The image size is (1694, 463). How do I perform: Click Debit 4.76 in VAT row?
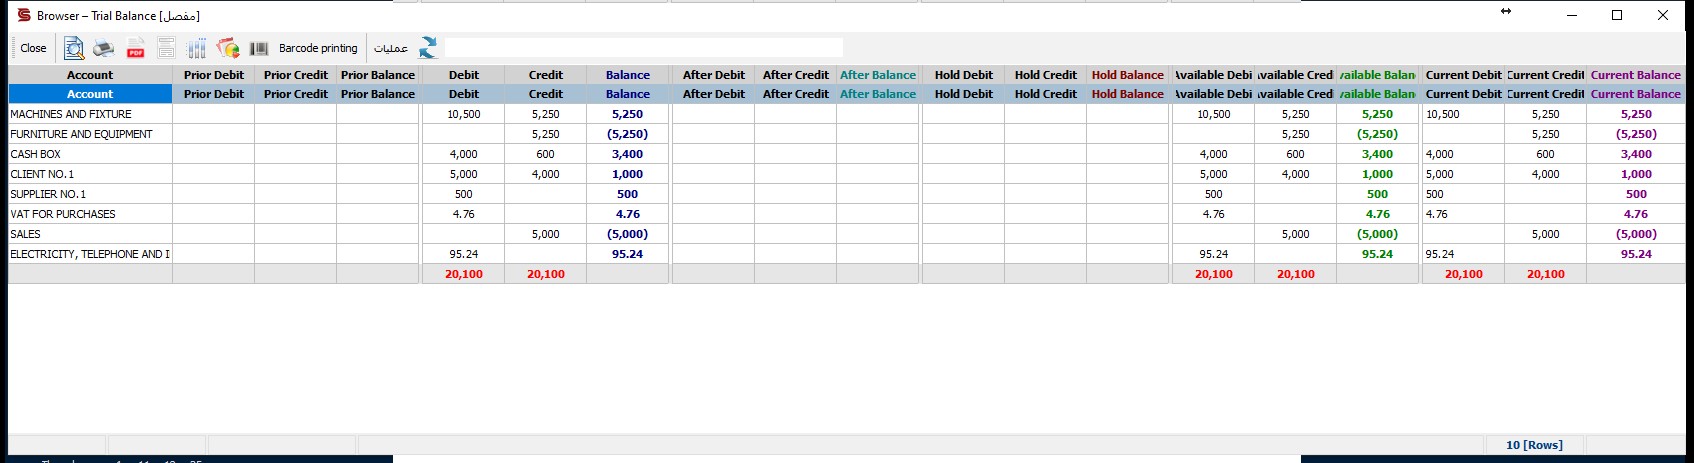pyautogui.click(x=464, y=214)
